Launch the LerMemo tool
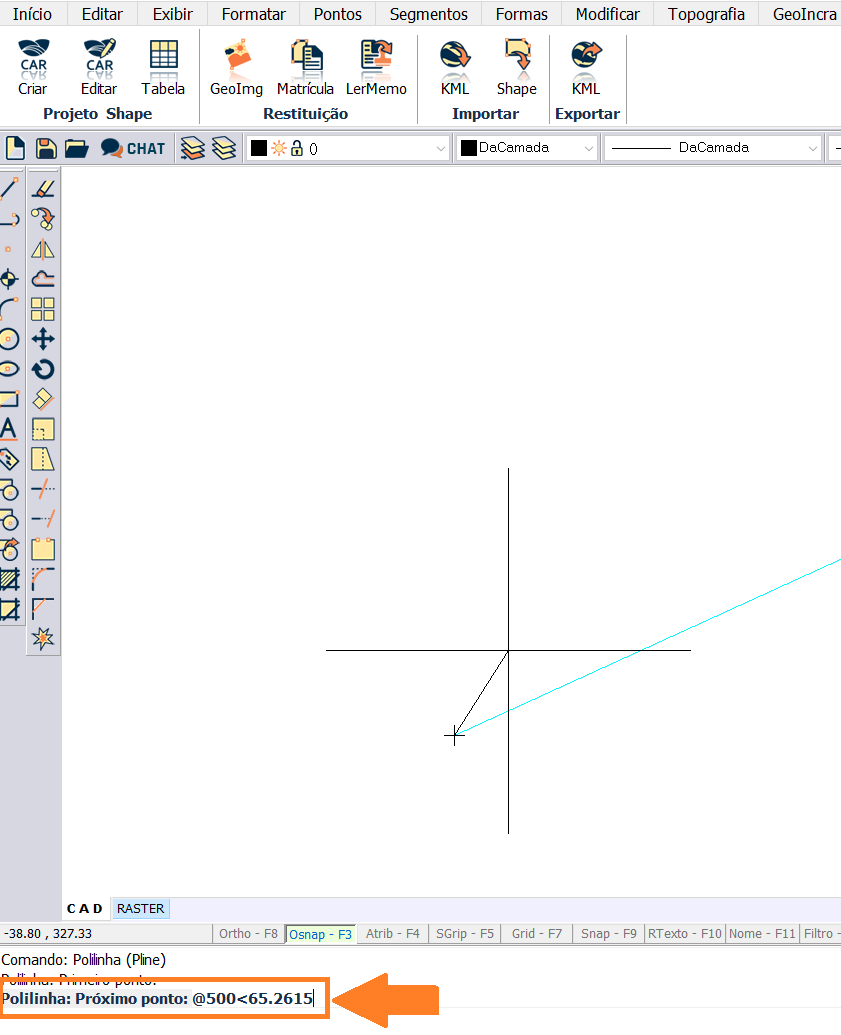Image resolution: width=841 pixels, height=1035 pixels. click(x=376, y=68)
